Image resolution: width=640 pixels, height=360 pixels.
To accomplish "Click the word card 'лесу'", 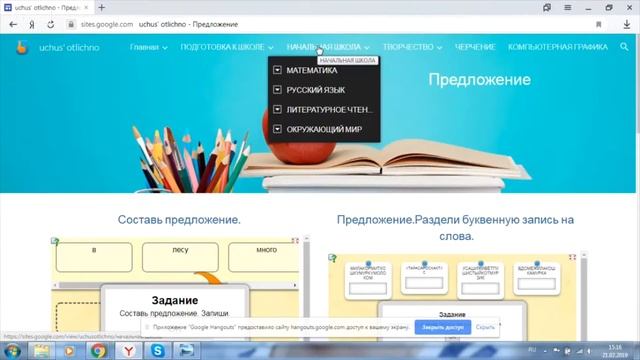I will pyautogui.click(x=180, y=257).
